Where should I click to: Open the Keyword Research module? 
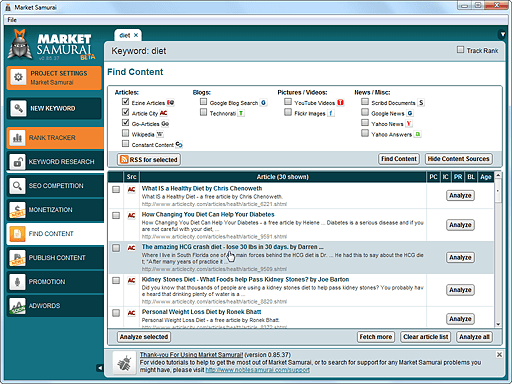tap(55, 162)
